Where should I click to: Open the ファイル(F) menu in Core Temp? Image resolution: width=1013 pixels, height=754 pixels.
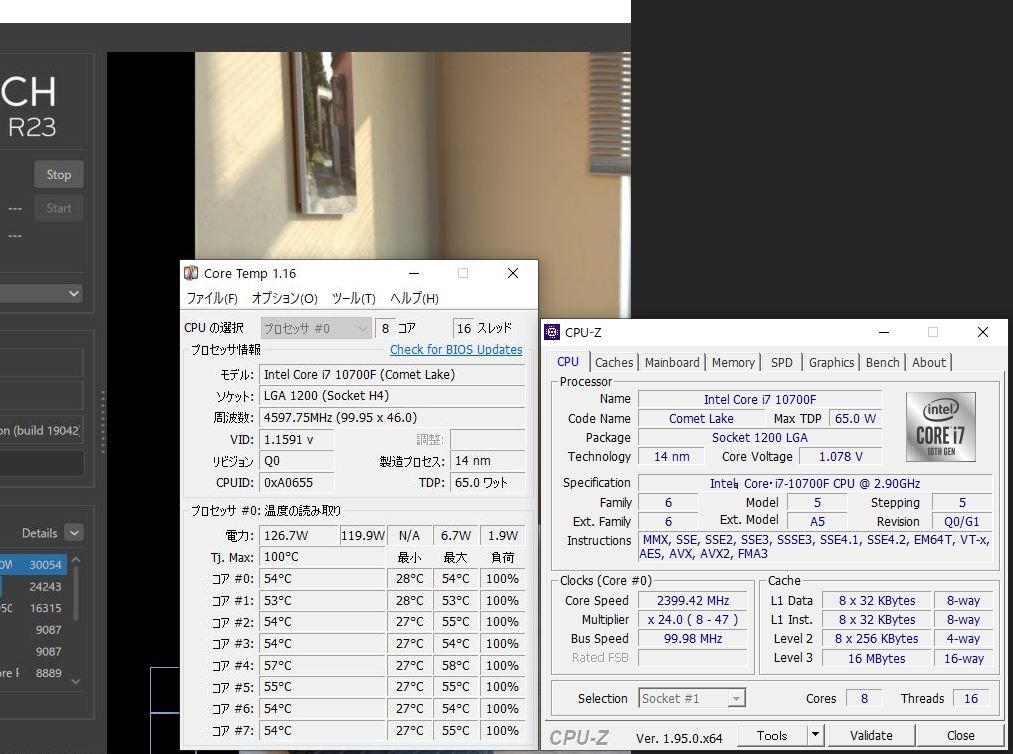coord(212,298)
